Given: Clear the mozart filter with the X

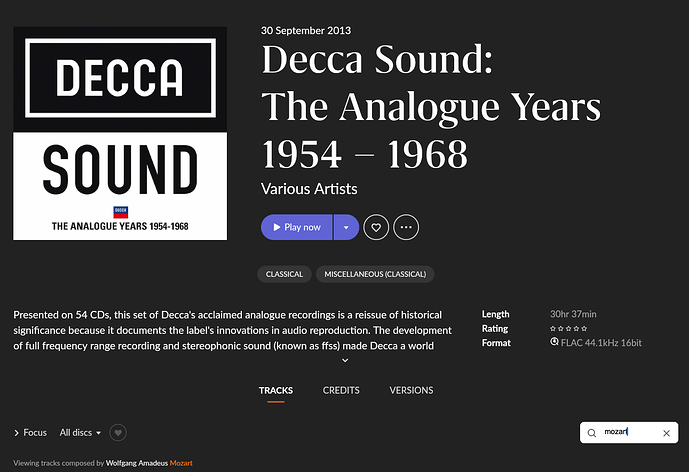Looking at the screenshot, I should 666,433.
